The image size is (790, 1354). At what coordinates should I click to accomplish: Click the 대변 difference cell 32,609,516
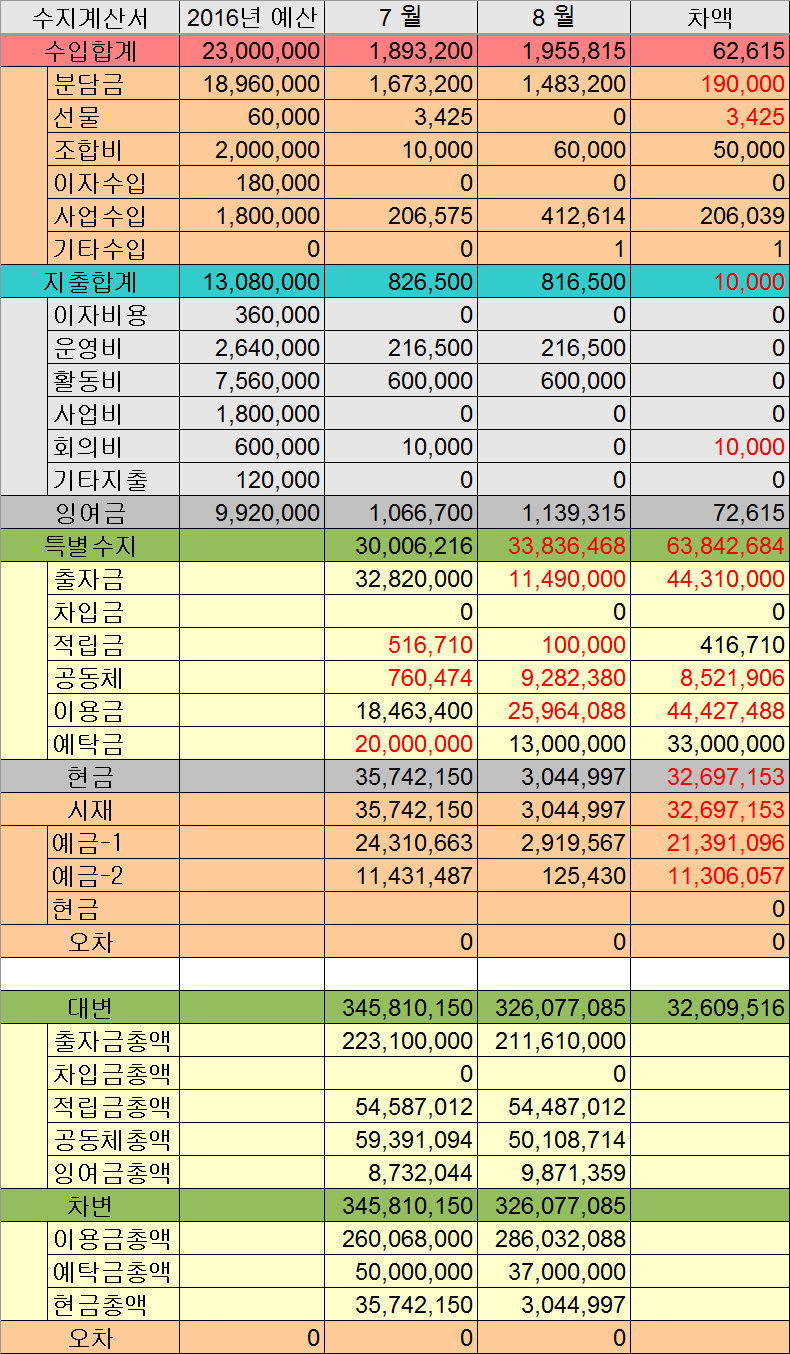click(x=709, y=1007)
